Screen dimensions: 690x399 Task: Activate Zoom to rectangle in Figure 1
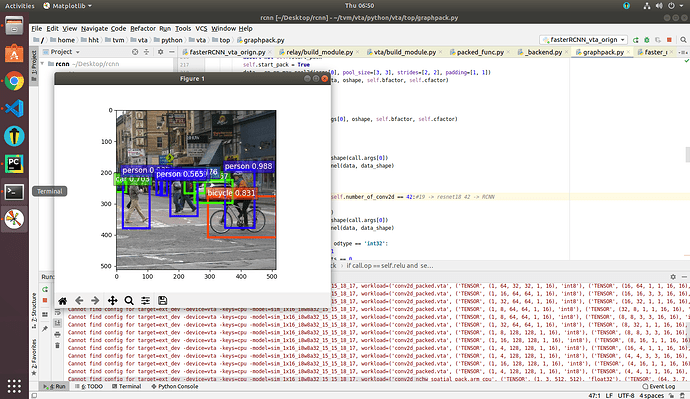[129, 301]
